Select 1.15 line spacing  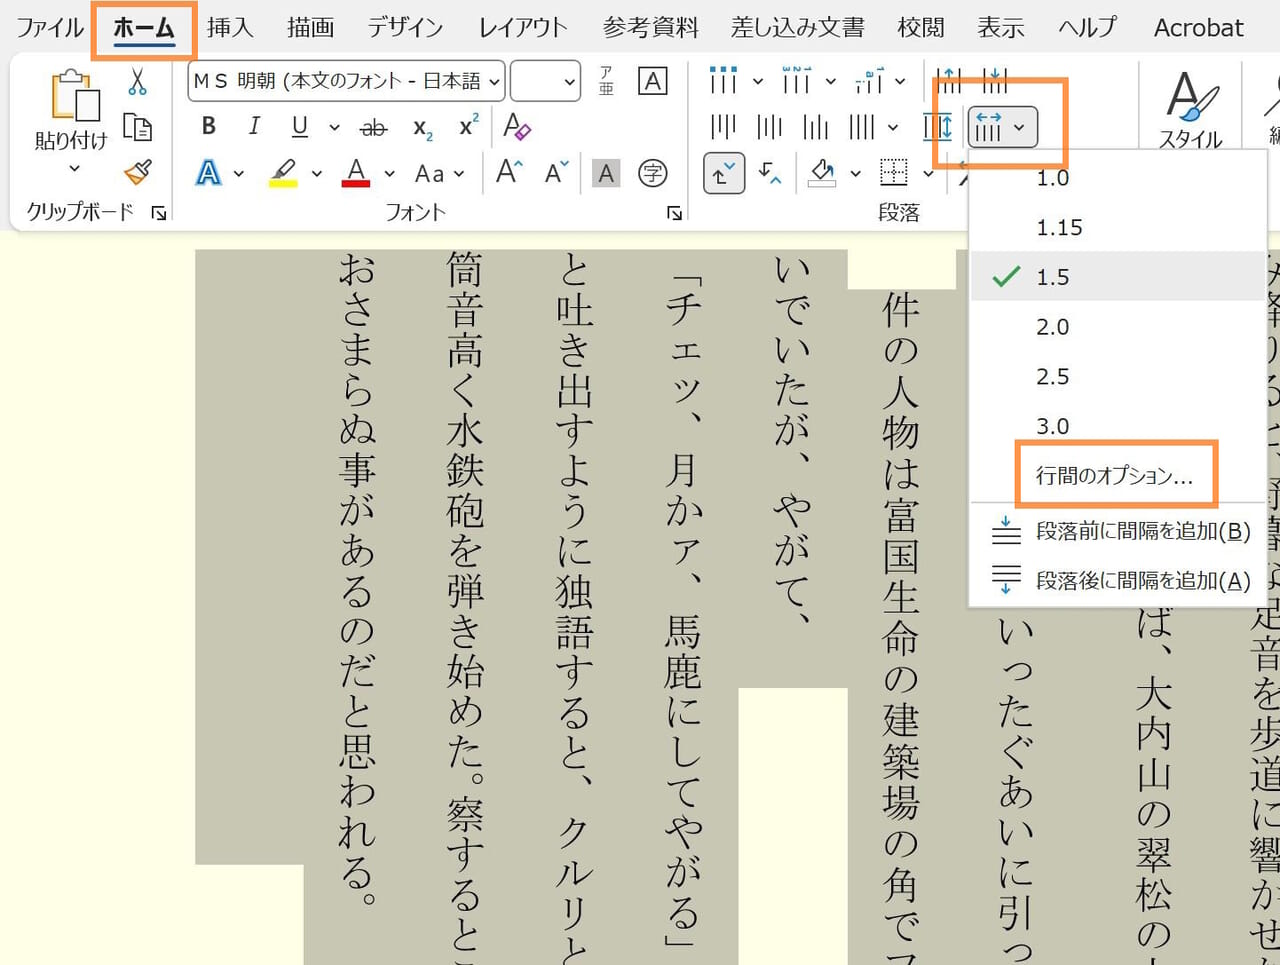click(1118, 227)
